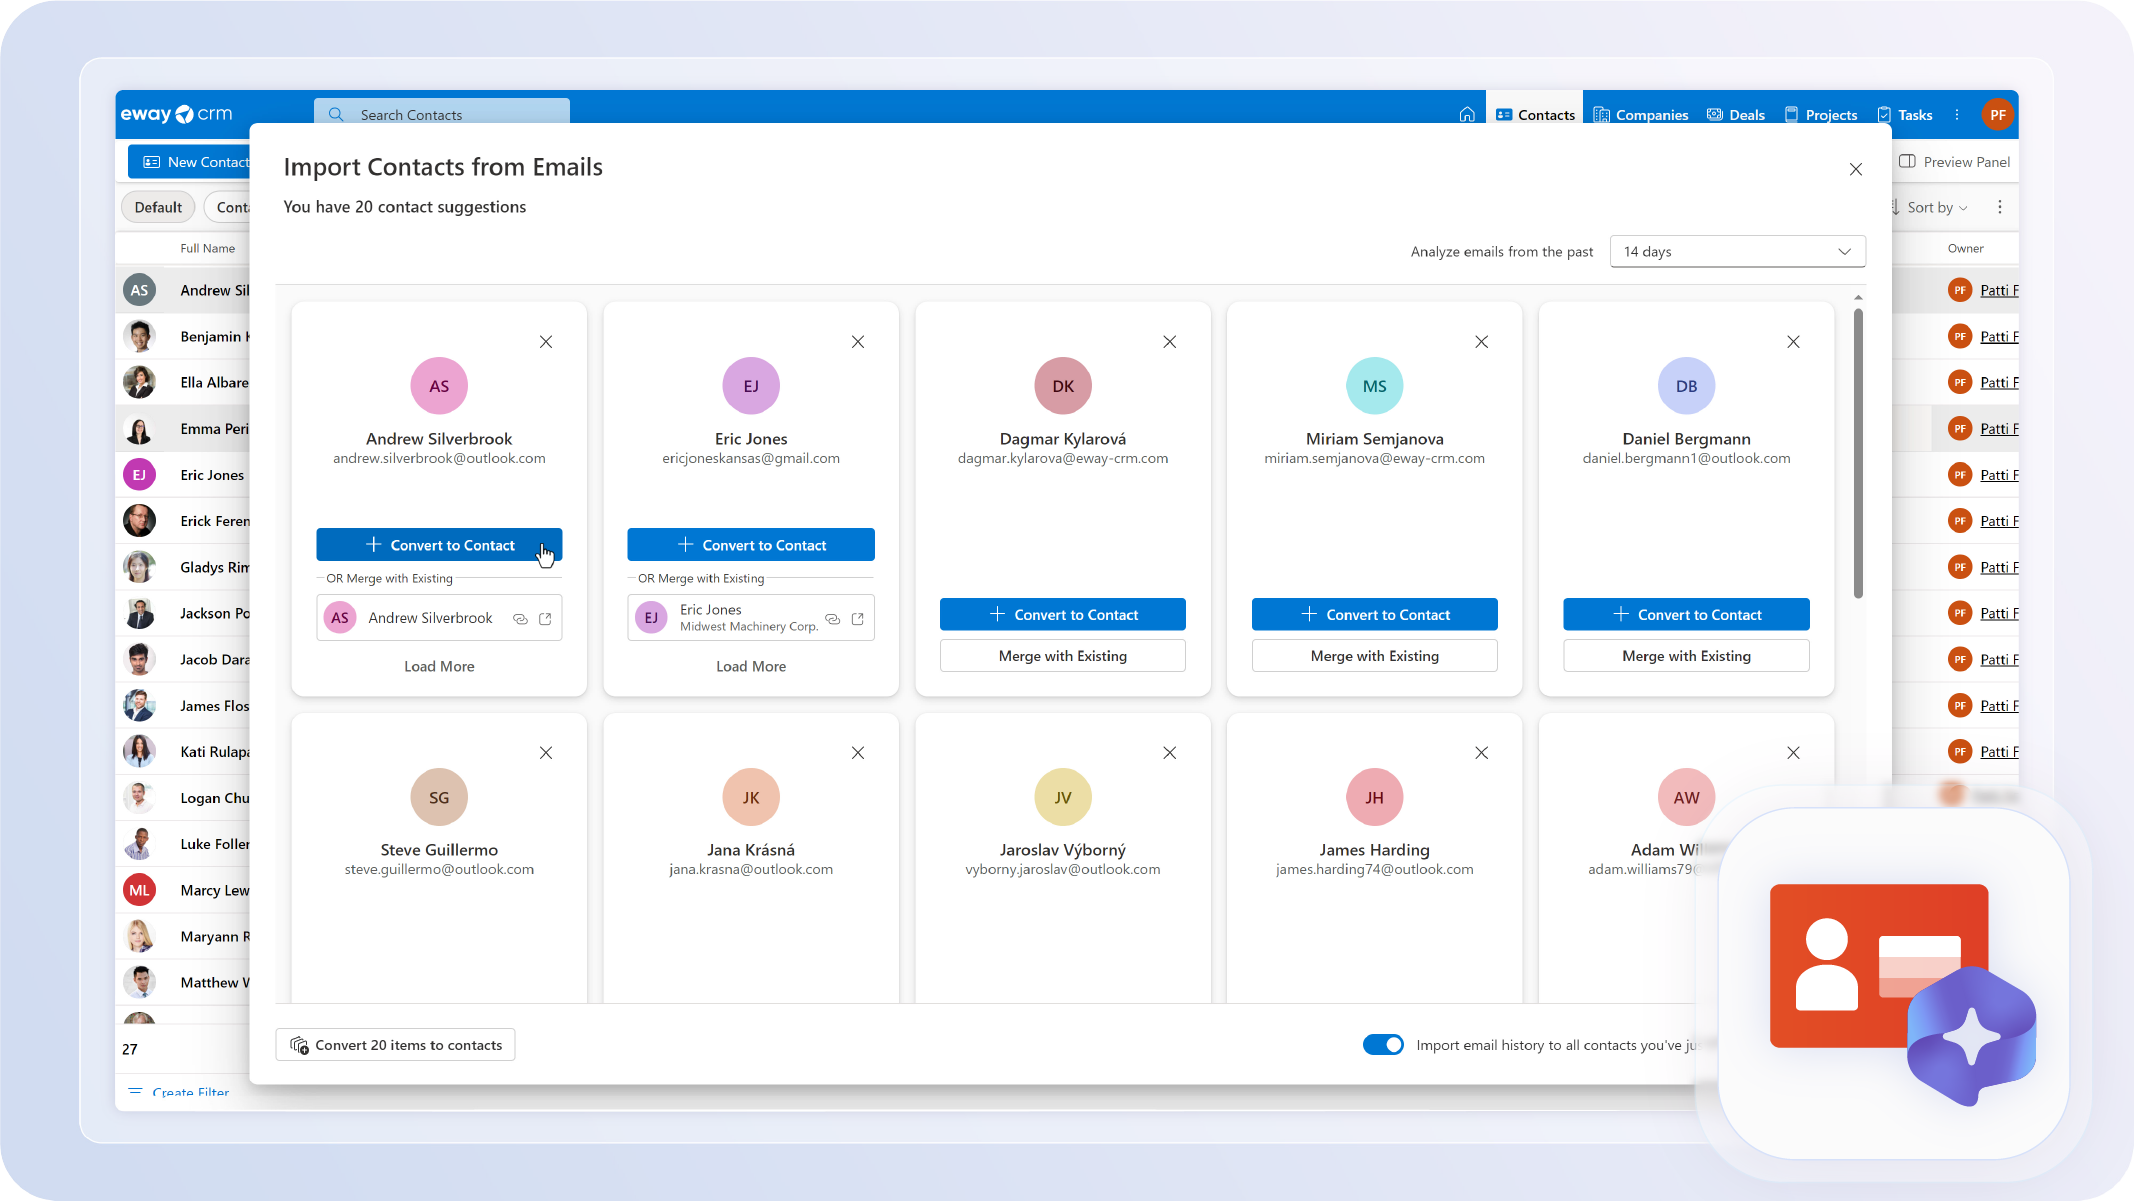Select the Default view chip
Screen dimensions: 2134x1201
pyautogui.click(x=158, y=208)
